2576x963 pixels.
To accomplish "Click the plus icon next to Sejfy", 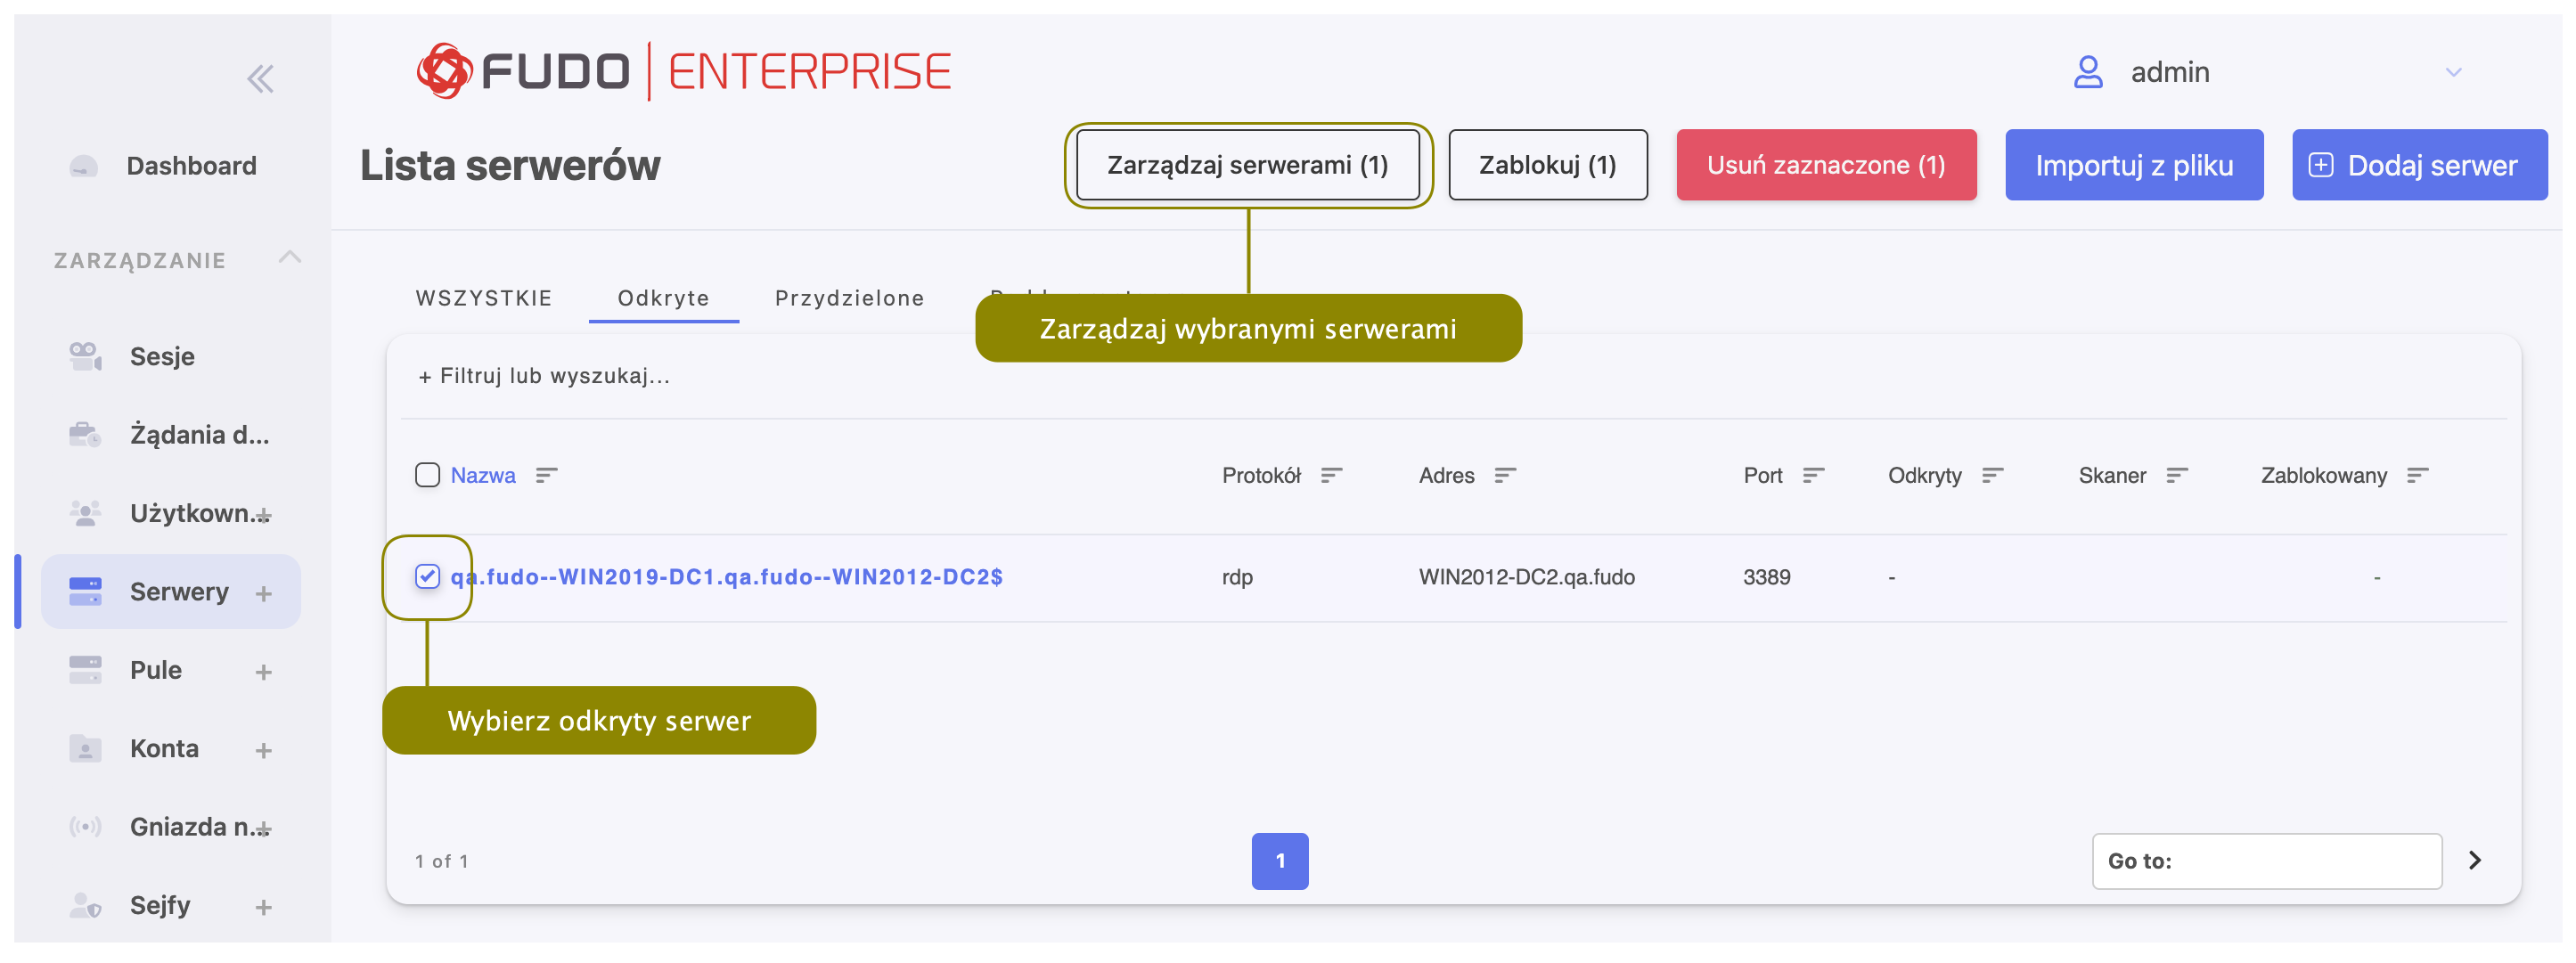I will coord(264,907).
